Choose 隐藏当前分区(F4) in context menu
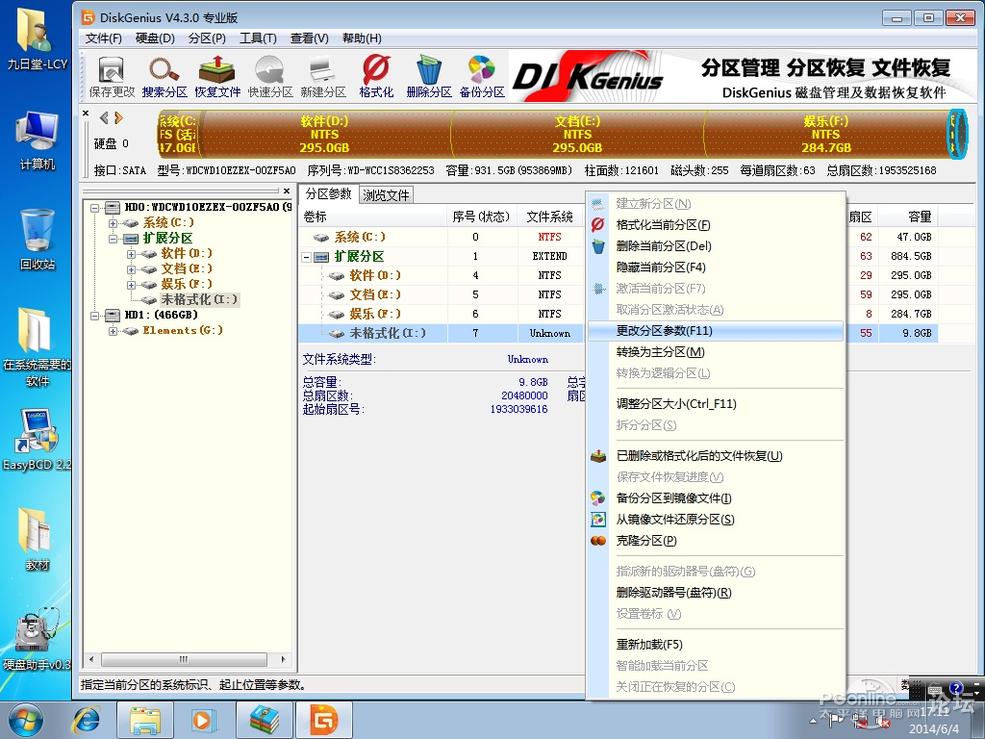The image size is (985, 739). [x=716, y=267]
